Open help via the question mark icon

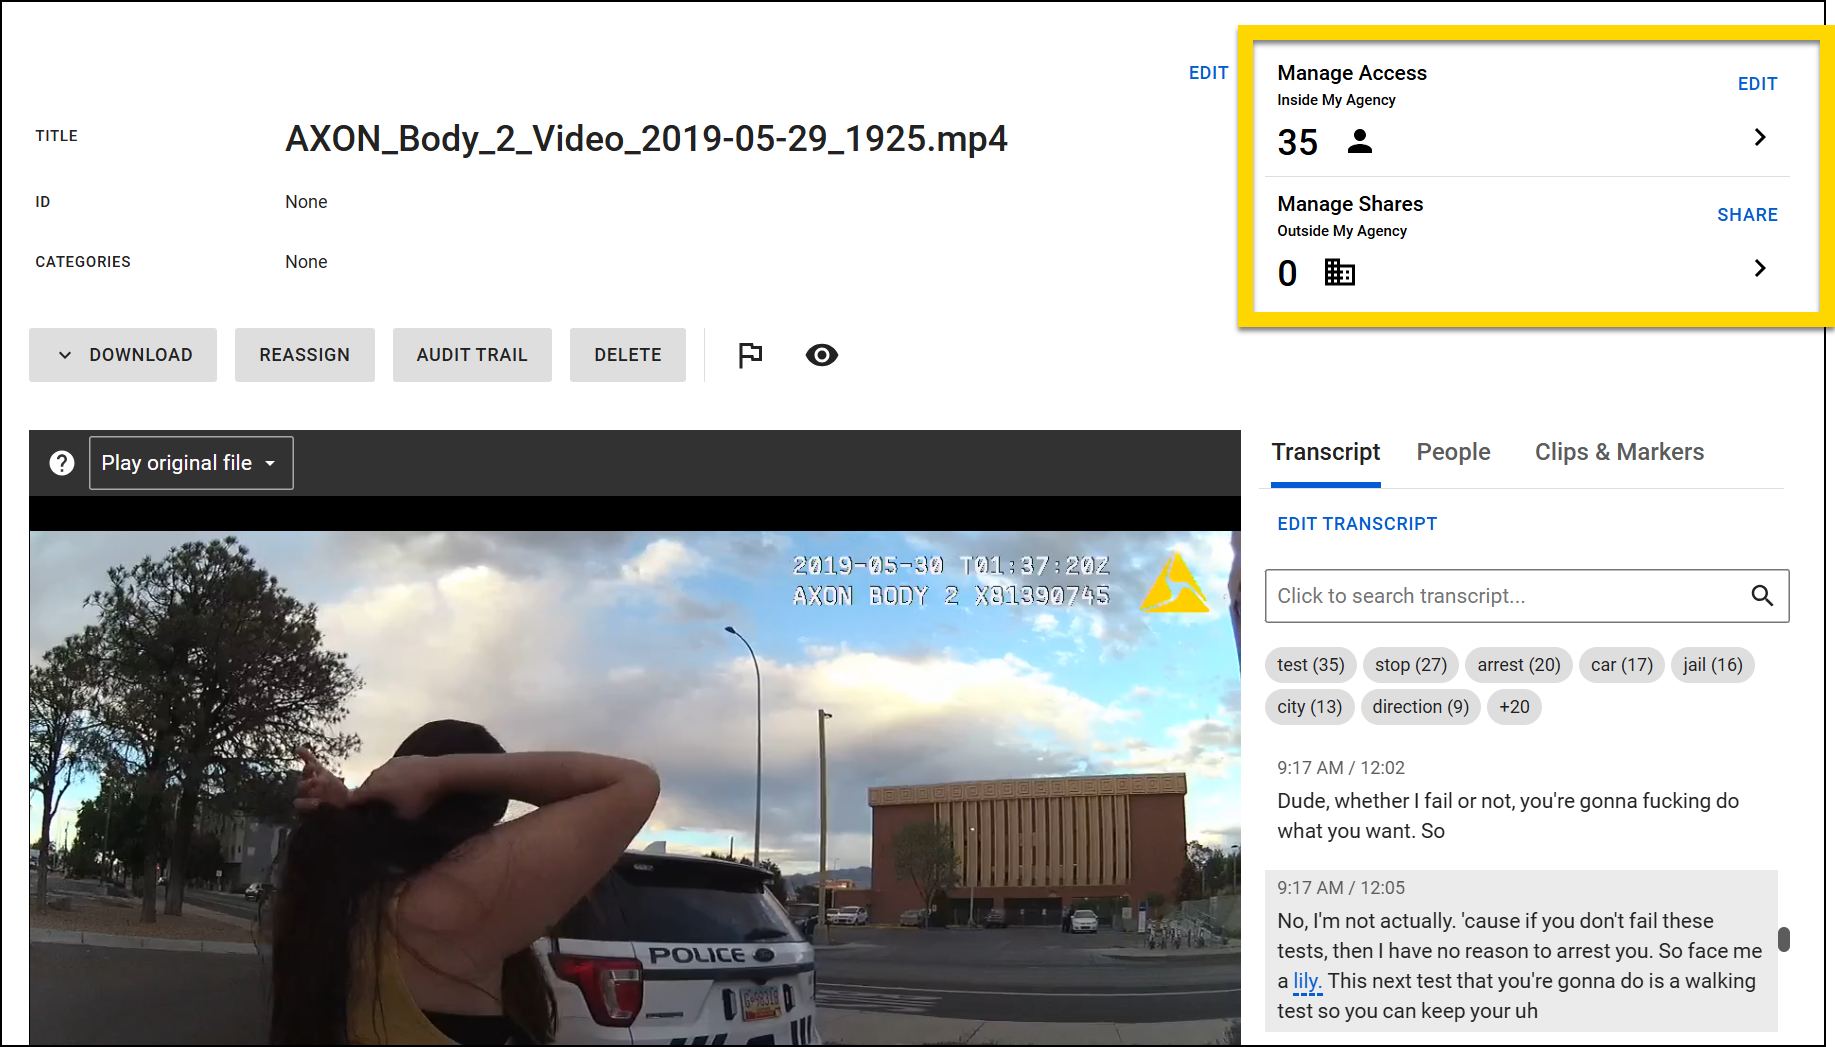(61, 462)
